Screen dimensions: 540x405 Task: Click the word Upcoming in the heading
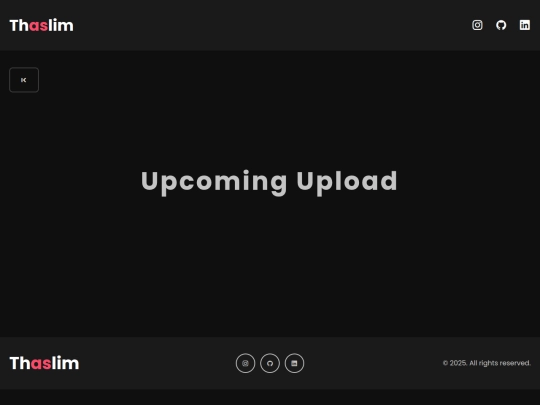(214, 182)
